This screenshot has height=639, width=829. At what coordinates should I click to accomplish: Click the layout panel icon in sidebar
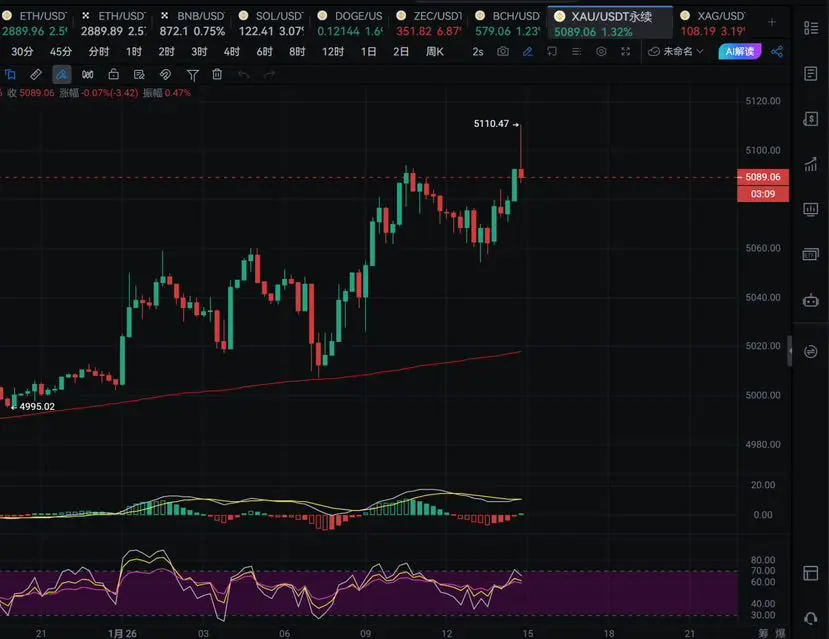pos(810,572)
